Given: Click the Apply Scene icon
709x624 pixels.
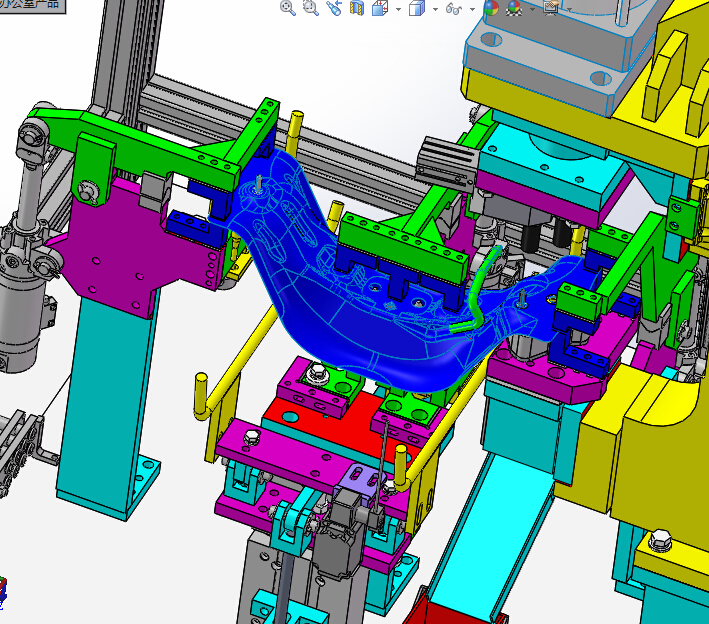Looking at the screenshot, I should pos(514,7).
